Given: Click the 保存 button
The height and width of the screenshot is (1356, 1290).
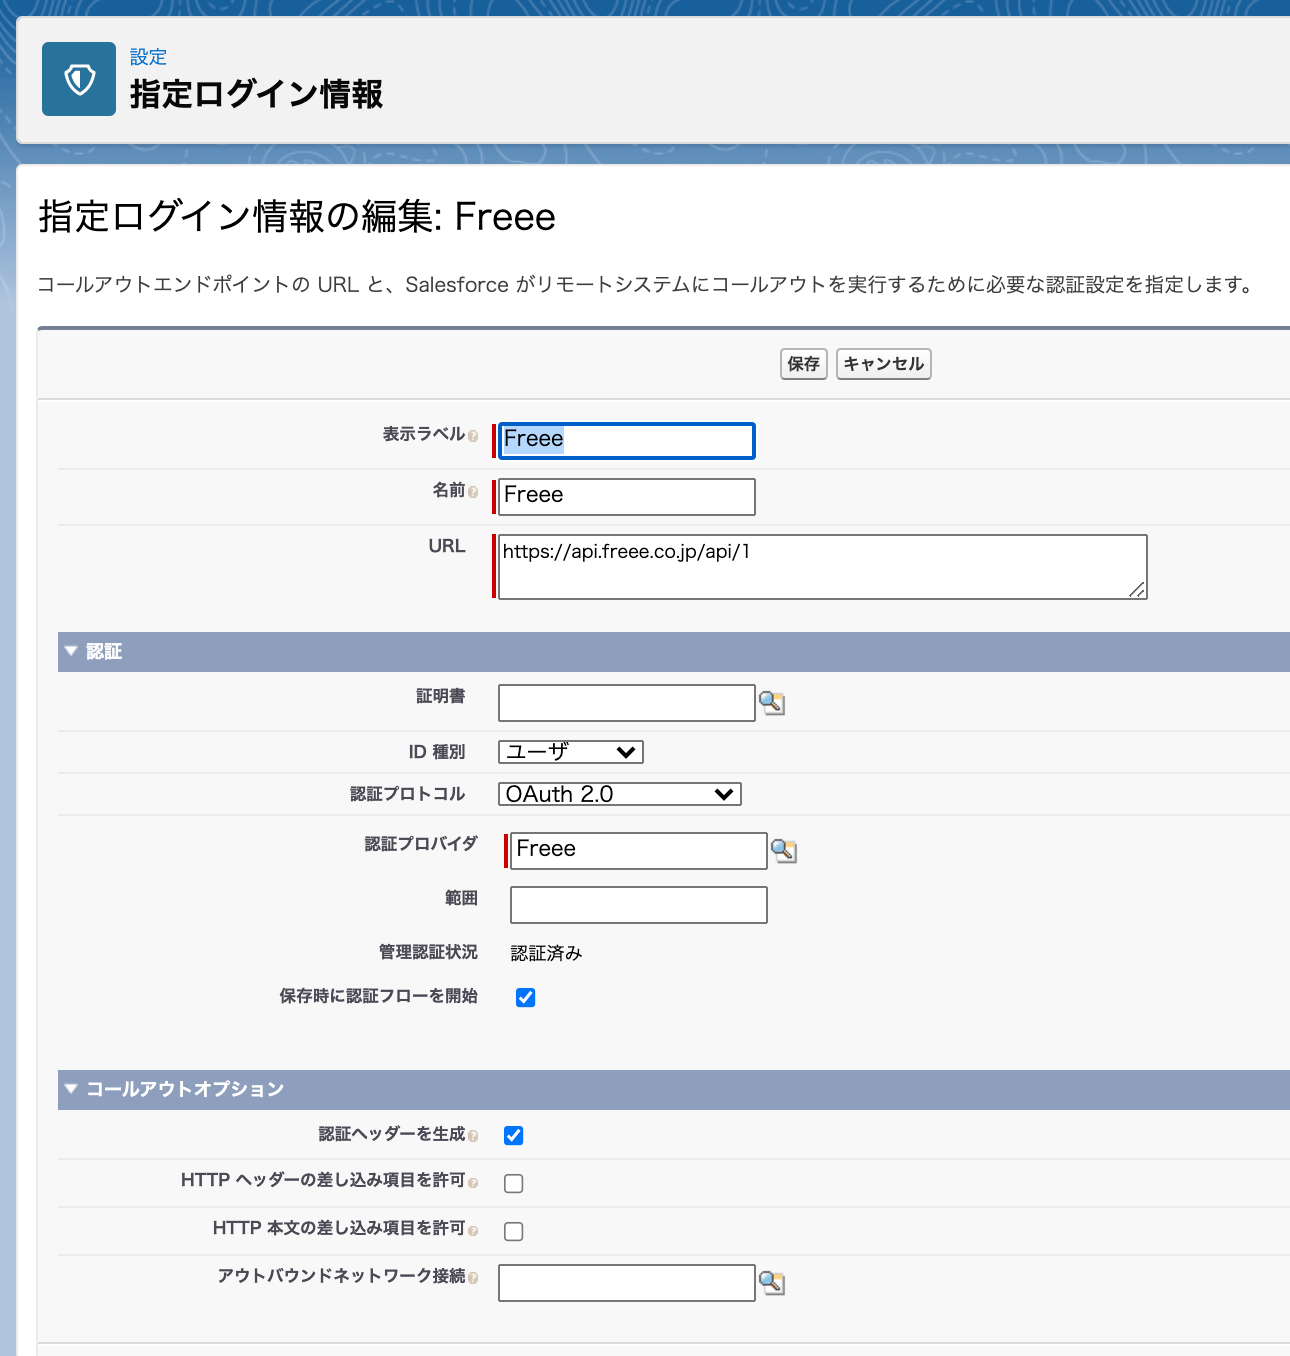Looking at the screenshot, I should point(803,364).
